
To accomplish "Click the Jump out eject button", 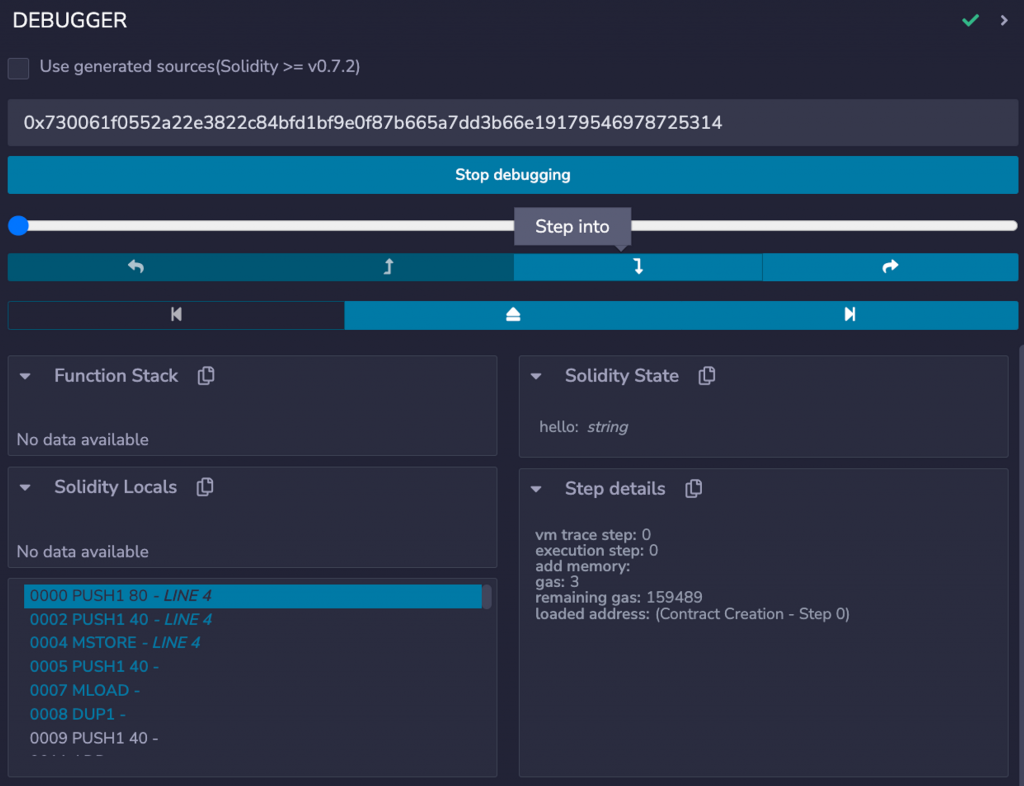I will (x=513, y=315).
